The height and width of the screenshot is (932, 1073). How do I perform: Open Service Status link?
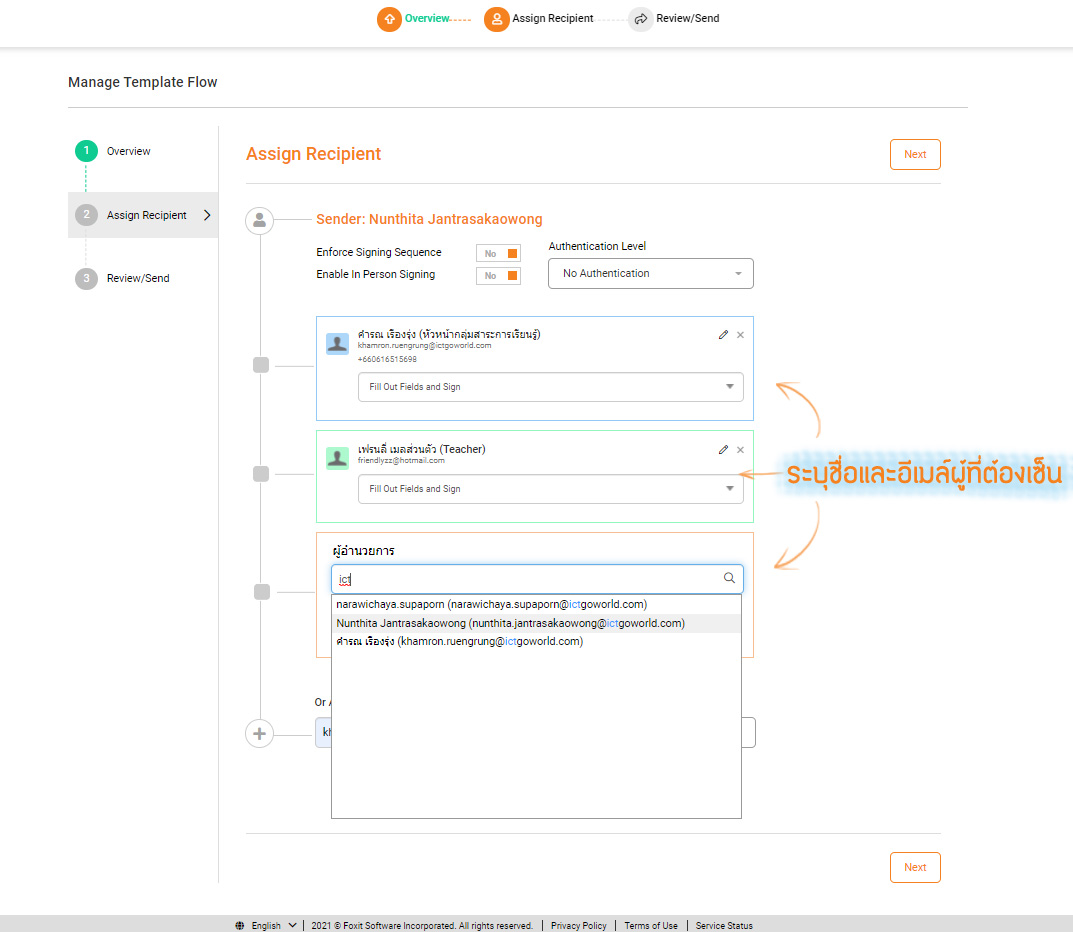pyautogui.click(x=724, y=925)
